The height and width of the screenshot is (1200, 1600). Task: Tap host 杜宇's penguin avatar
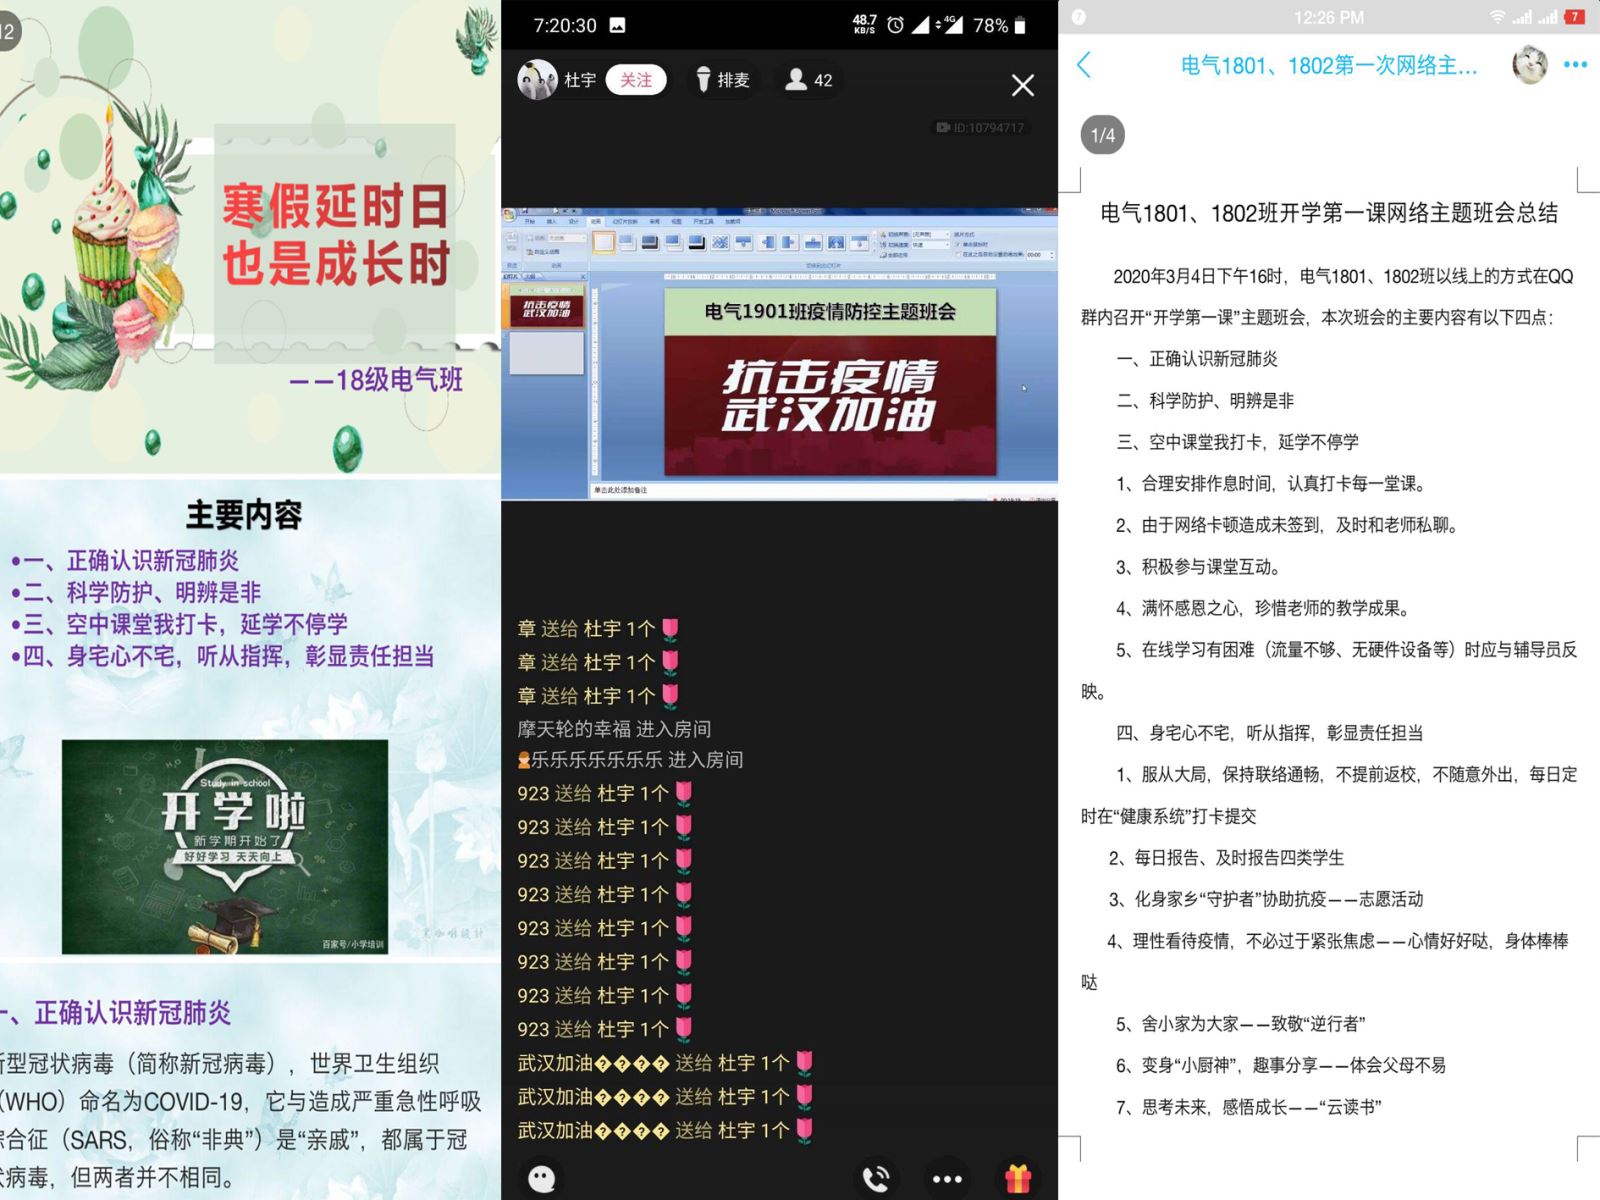[537, 80]
